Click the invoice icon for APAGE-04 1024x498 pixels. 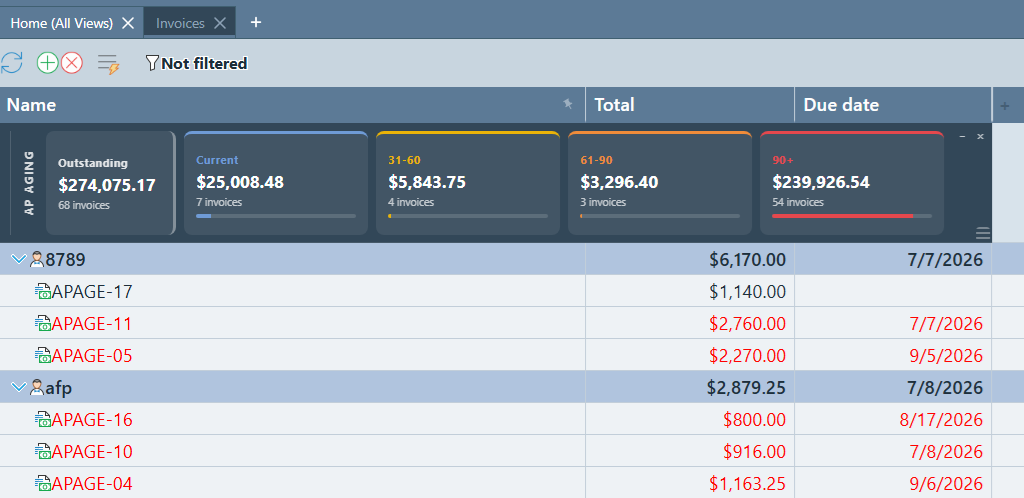[x=43, y=484]
